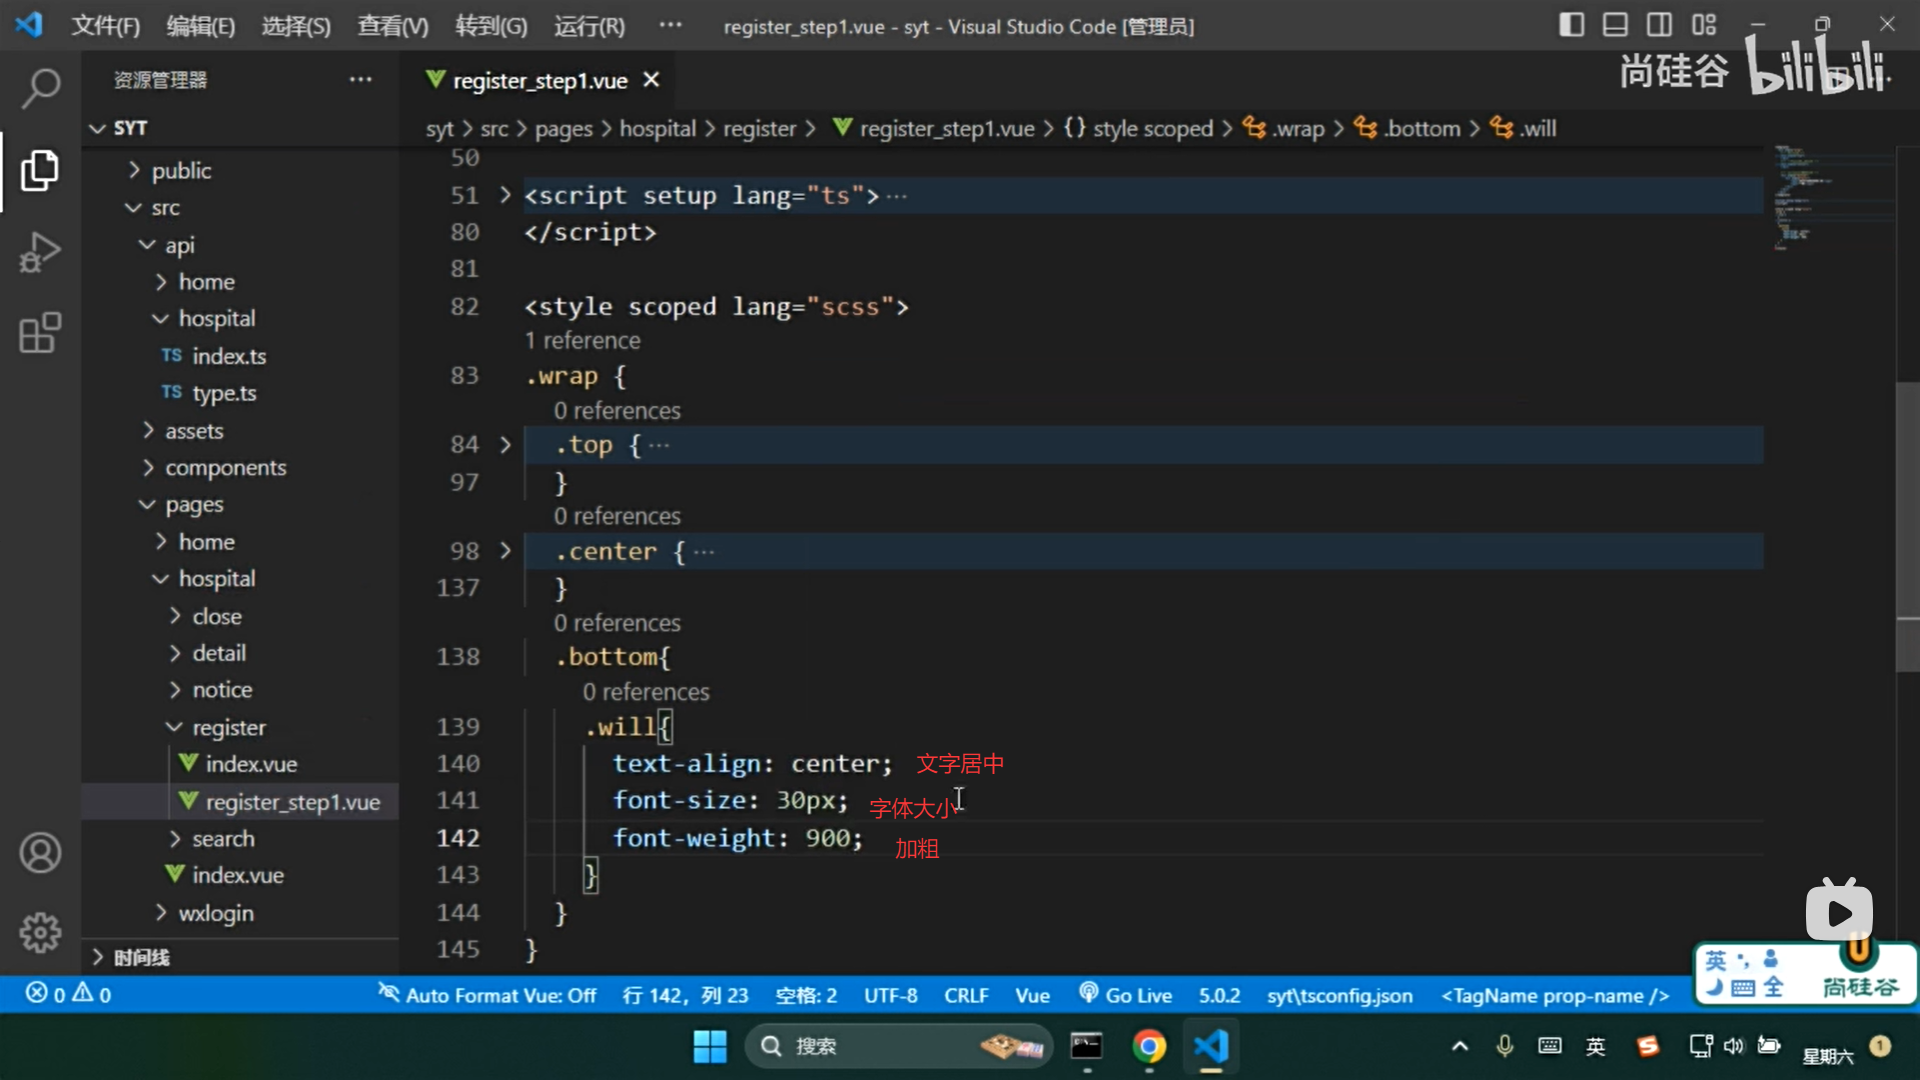Open Chrome from the Windows taskbar
Image resolution: width=1920 pixels, height=1080 pixels.
pos(1149,1046)
